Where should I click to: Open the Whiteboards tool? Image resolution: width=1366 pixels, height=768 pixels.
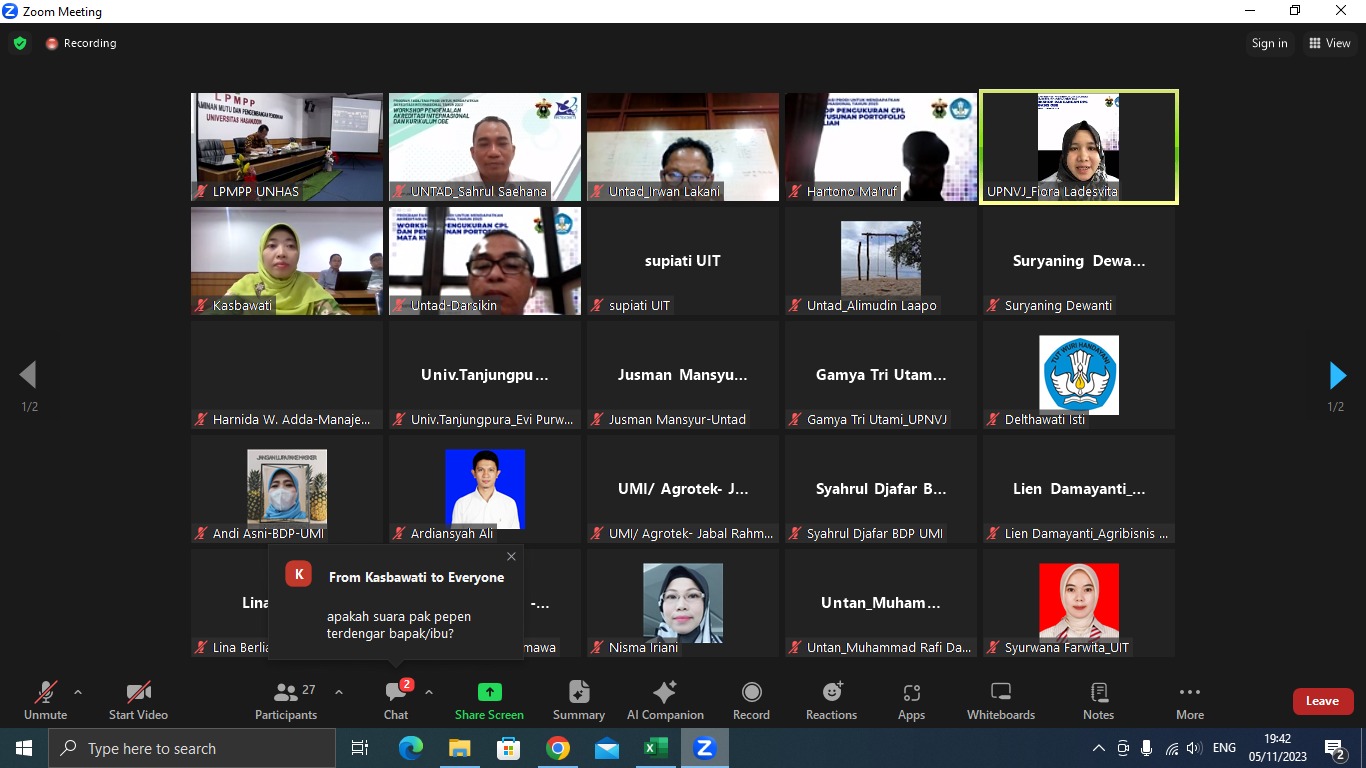[1000, 700]
